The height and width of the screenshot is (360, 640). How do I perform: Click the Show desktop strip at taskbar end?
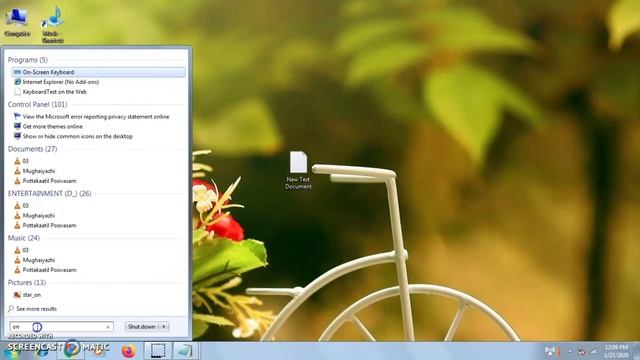point(636,351)
